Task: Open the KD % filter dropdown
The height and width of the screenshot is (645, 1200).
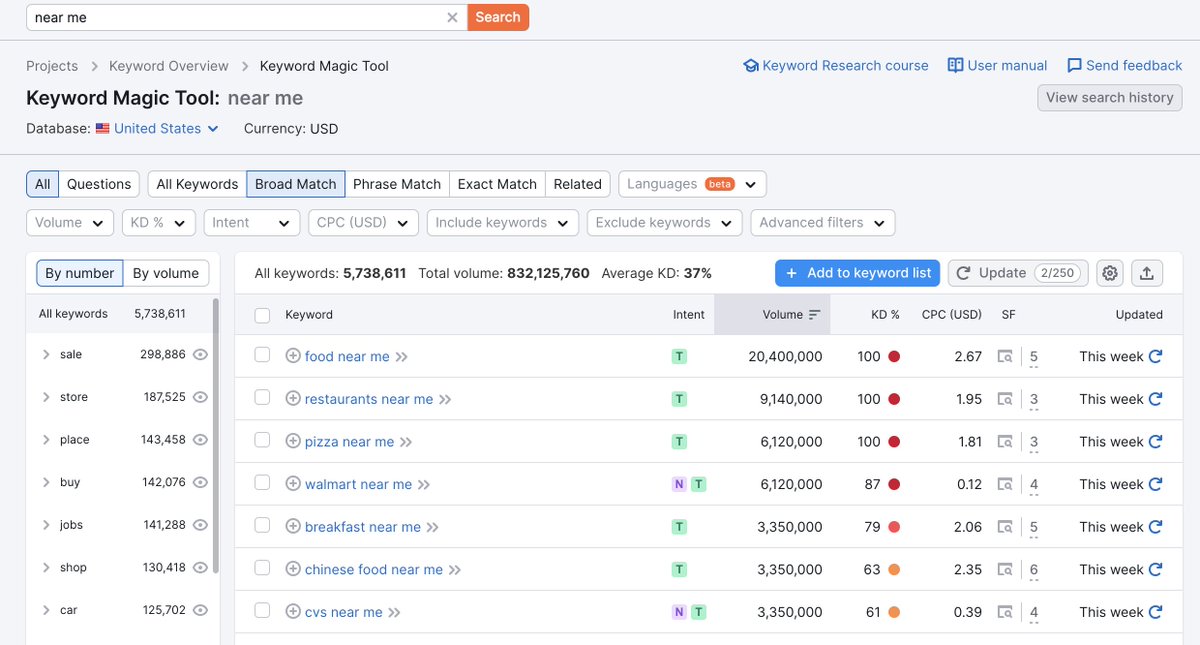Action: pos(159,222)
